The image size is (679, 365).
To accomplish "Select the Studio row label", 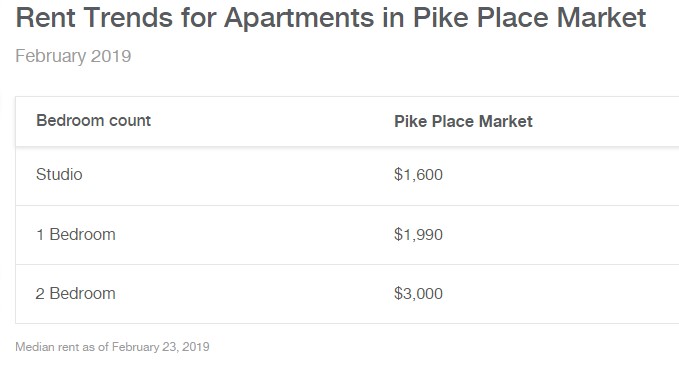I will [59, 174].
